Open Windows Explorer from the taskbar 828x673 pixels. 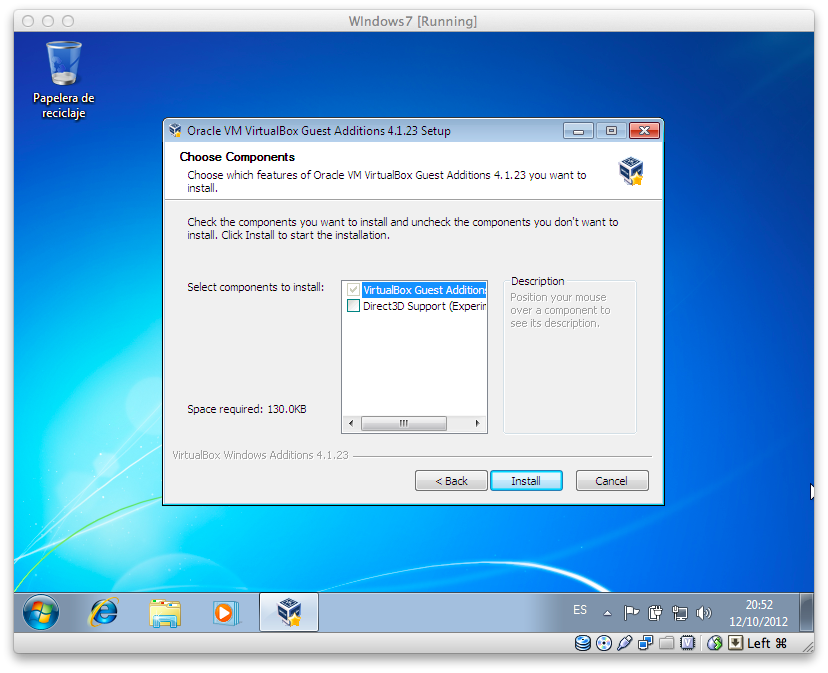[x=165, y=613]
